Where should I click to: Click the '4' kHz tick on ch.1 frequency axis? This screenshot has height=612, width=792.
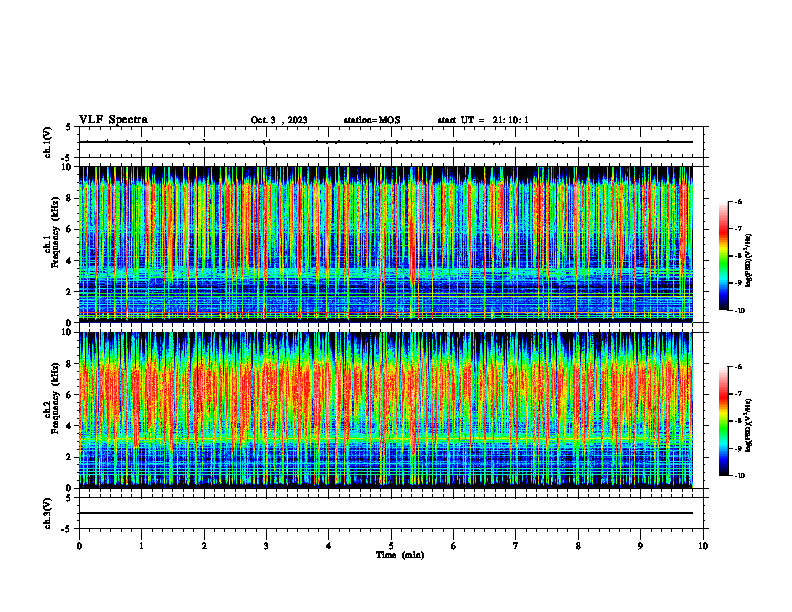point(70,261)
